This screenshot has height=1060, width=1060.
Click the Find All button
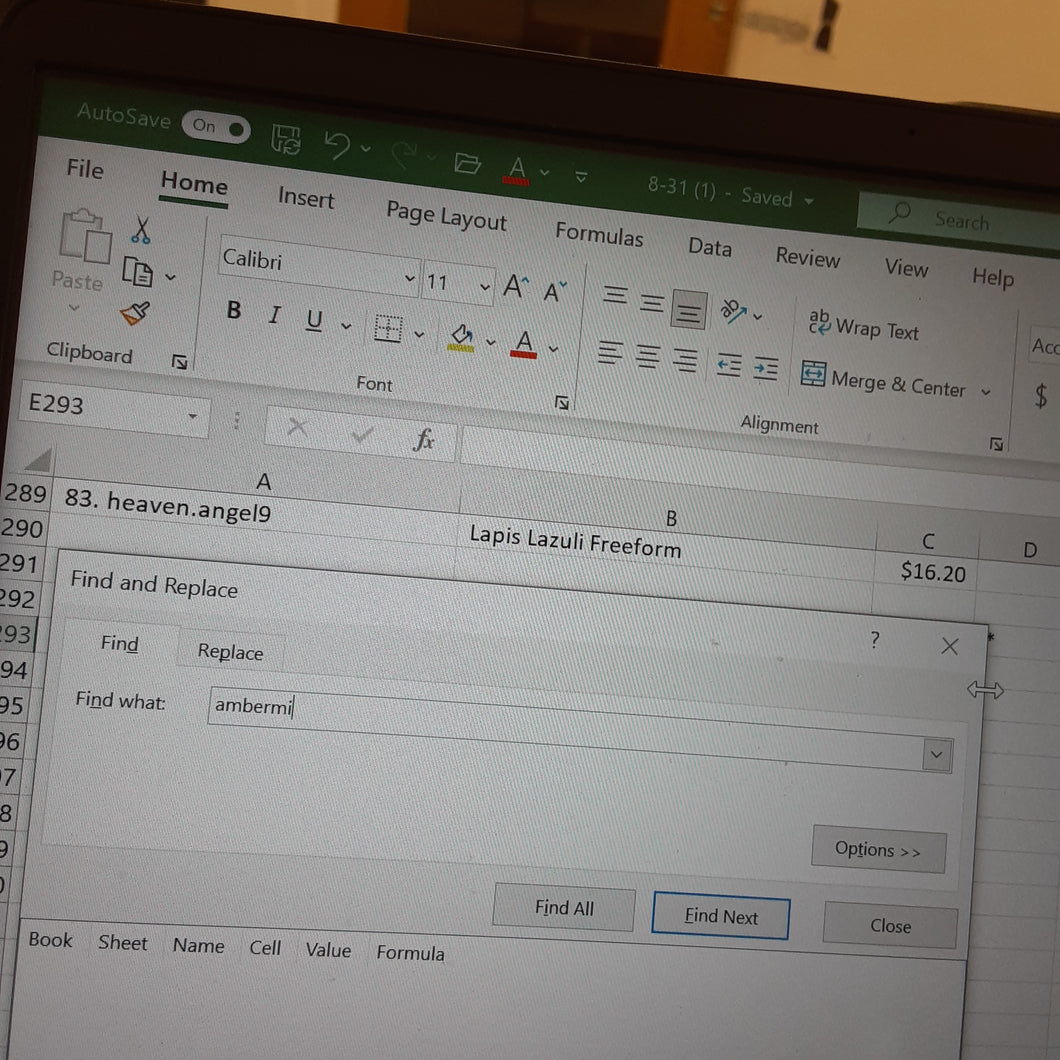pyautogui.click(x=564, y=908)
